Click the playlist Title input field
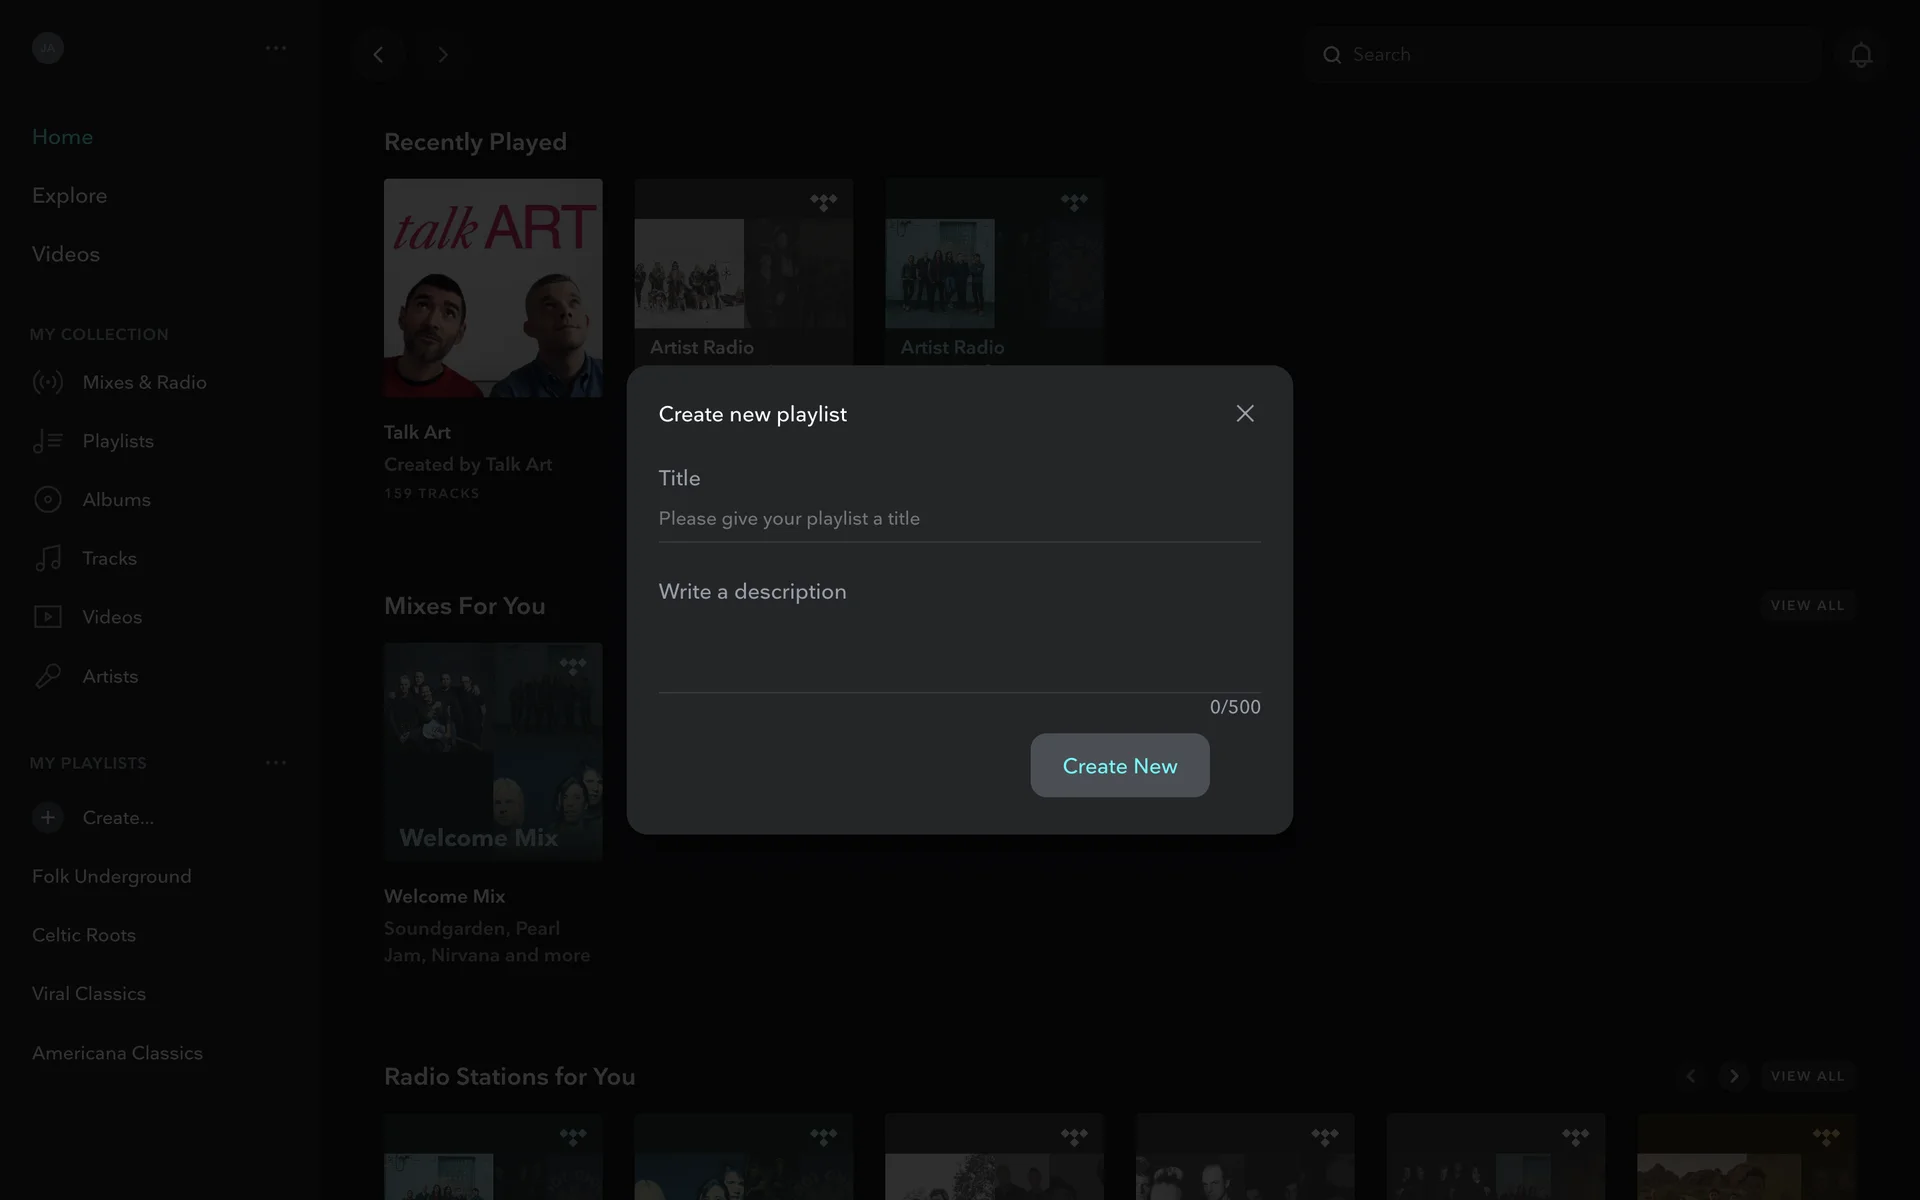The height and width of the screenshot is (1200, 1920). [x=958, y=518]
